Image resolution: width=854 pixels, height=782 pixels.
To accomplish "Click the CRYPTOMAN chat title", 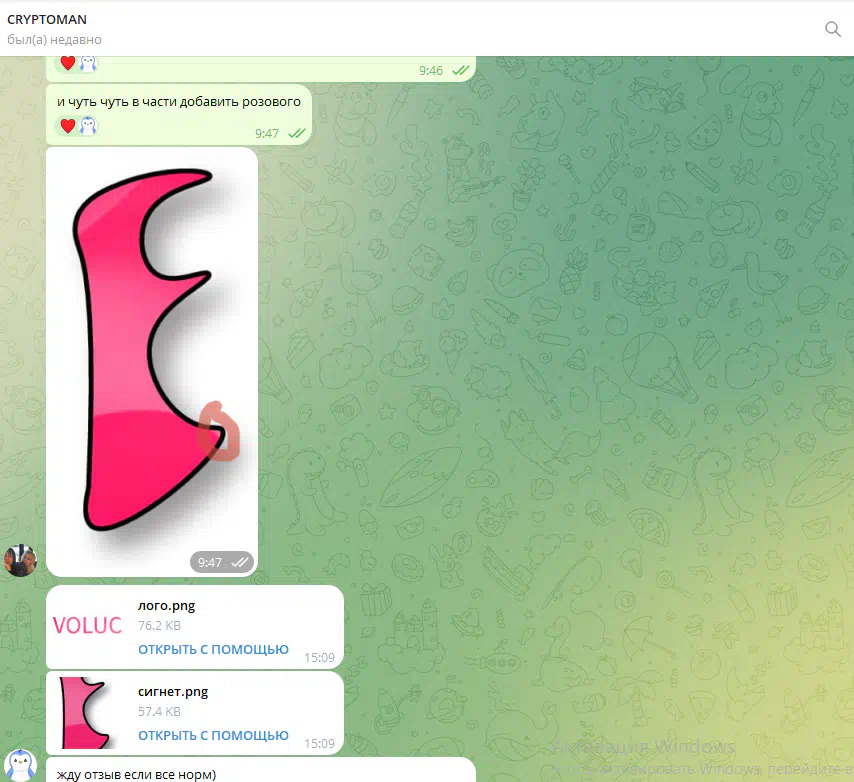I will (x=47, y=19).
